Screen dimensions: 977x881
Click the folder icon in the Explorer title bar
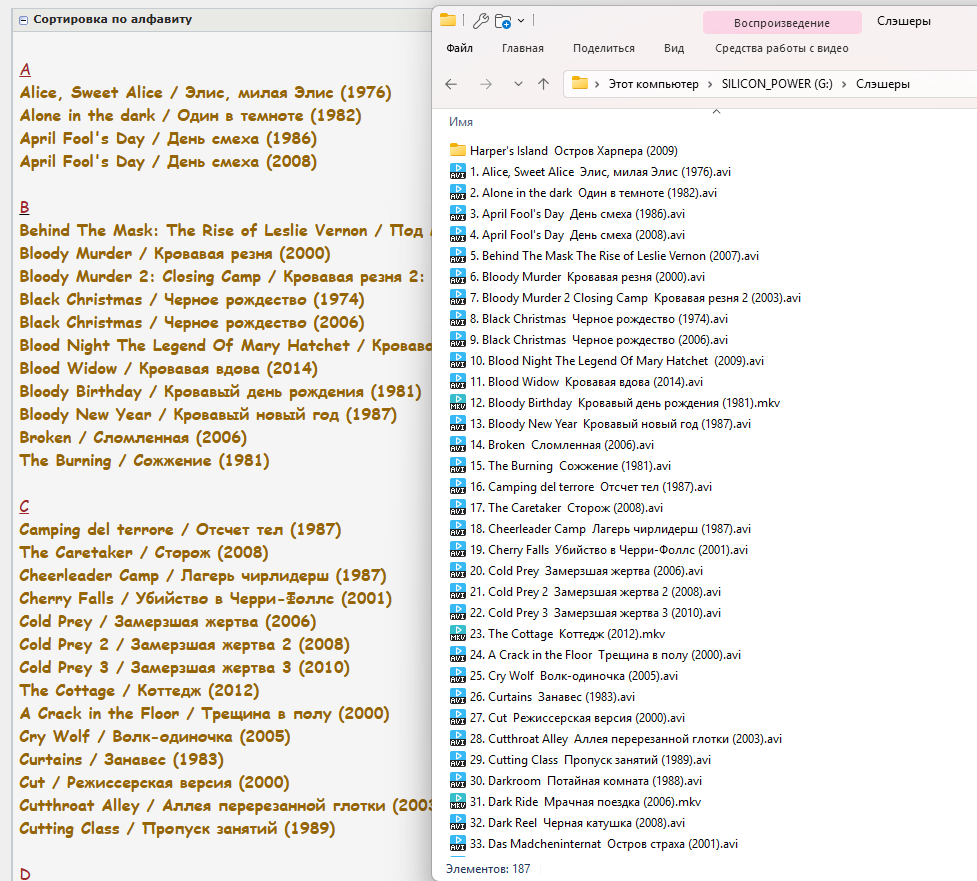click(448, 20)
